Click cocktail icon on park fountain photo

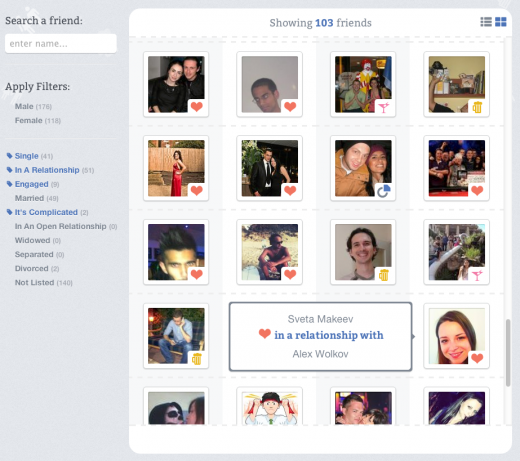(477, 275)
